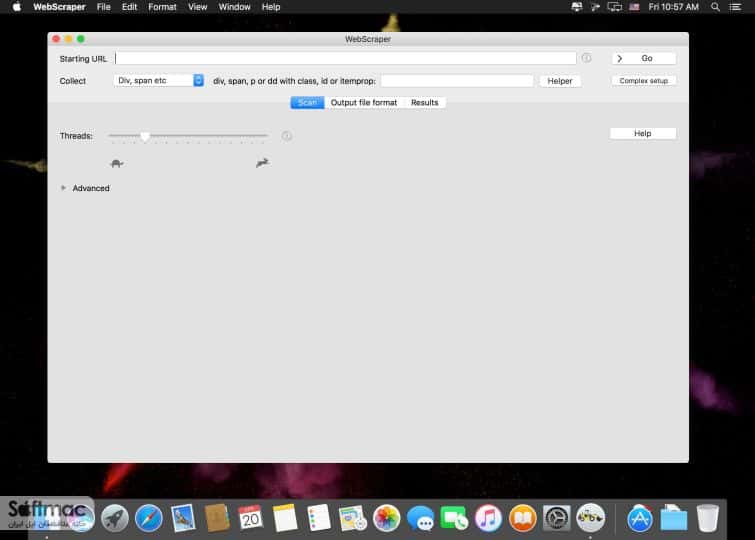Open Calendar showing 20 in dock

(250, 518)
